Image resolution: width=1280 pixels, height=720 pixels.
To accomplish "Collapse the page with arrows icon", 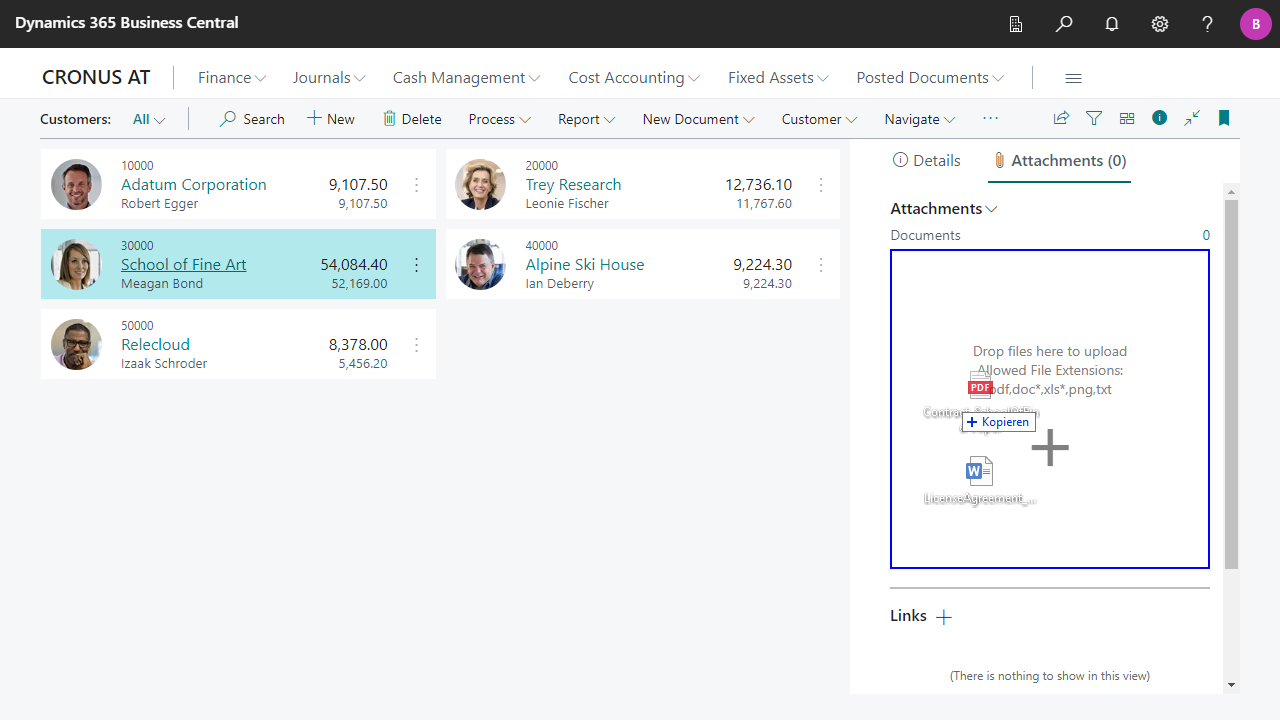I will click(x=1192, y=118).
